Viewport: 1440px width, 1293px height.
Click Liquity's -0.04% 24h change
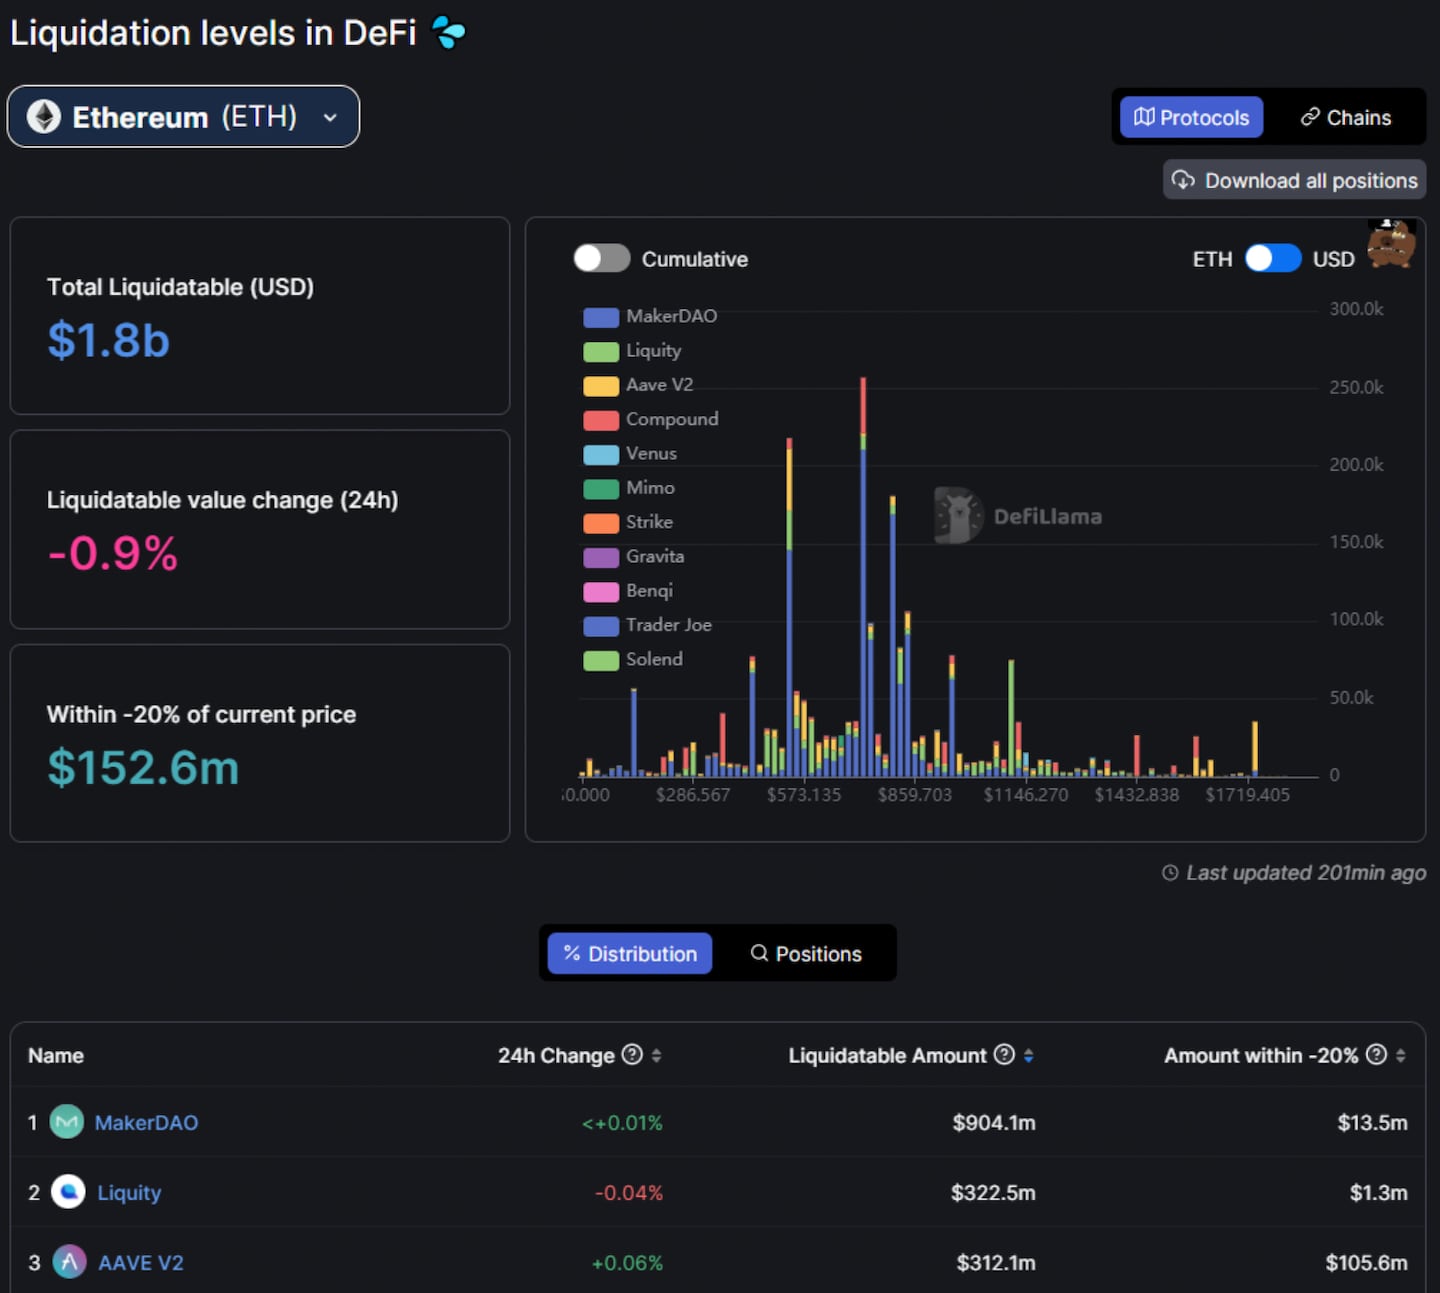pyautogui.click(x=628, y=1192)
